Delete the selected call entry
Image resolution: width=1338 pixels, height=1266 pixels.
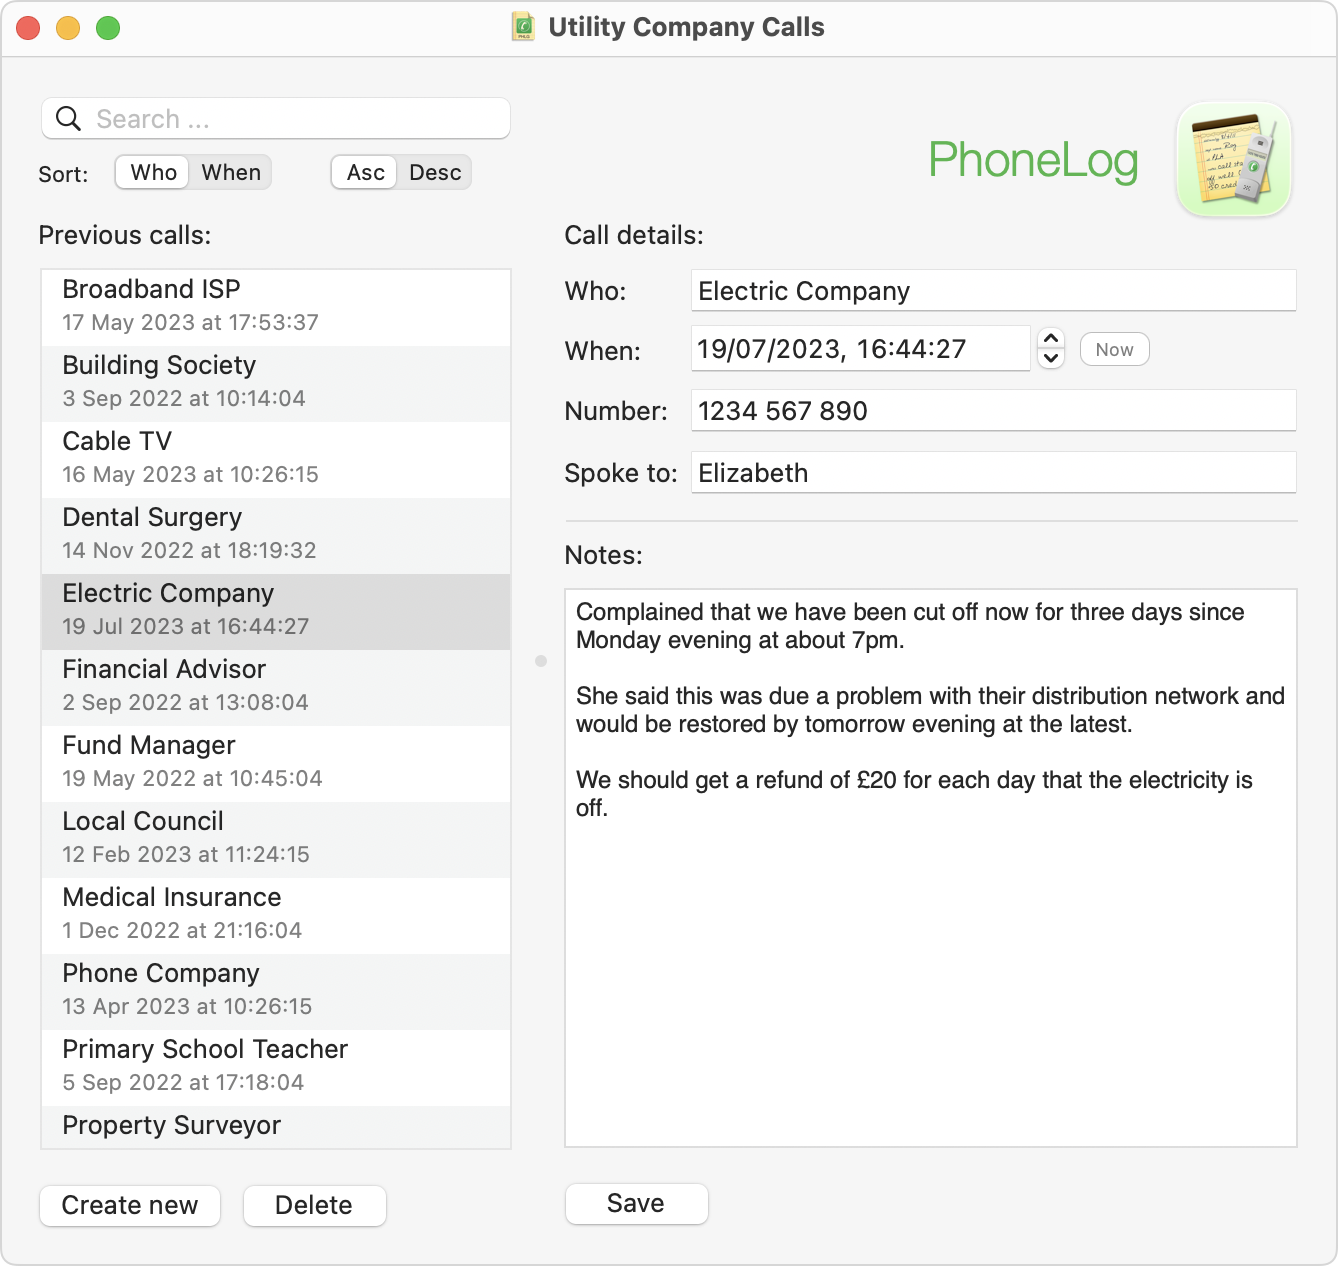tap(314, 1206)
